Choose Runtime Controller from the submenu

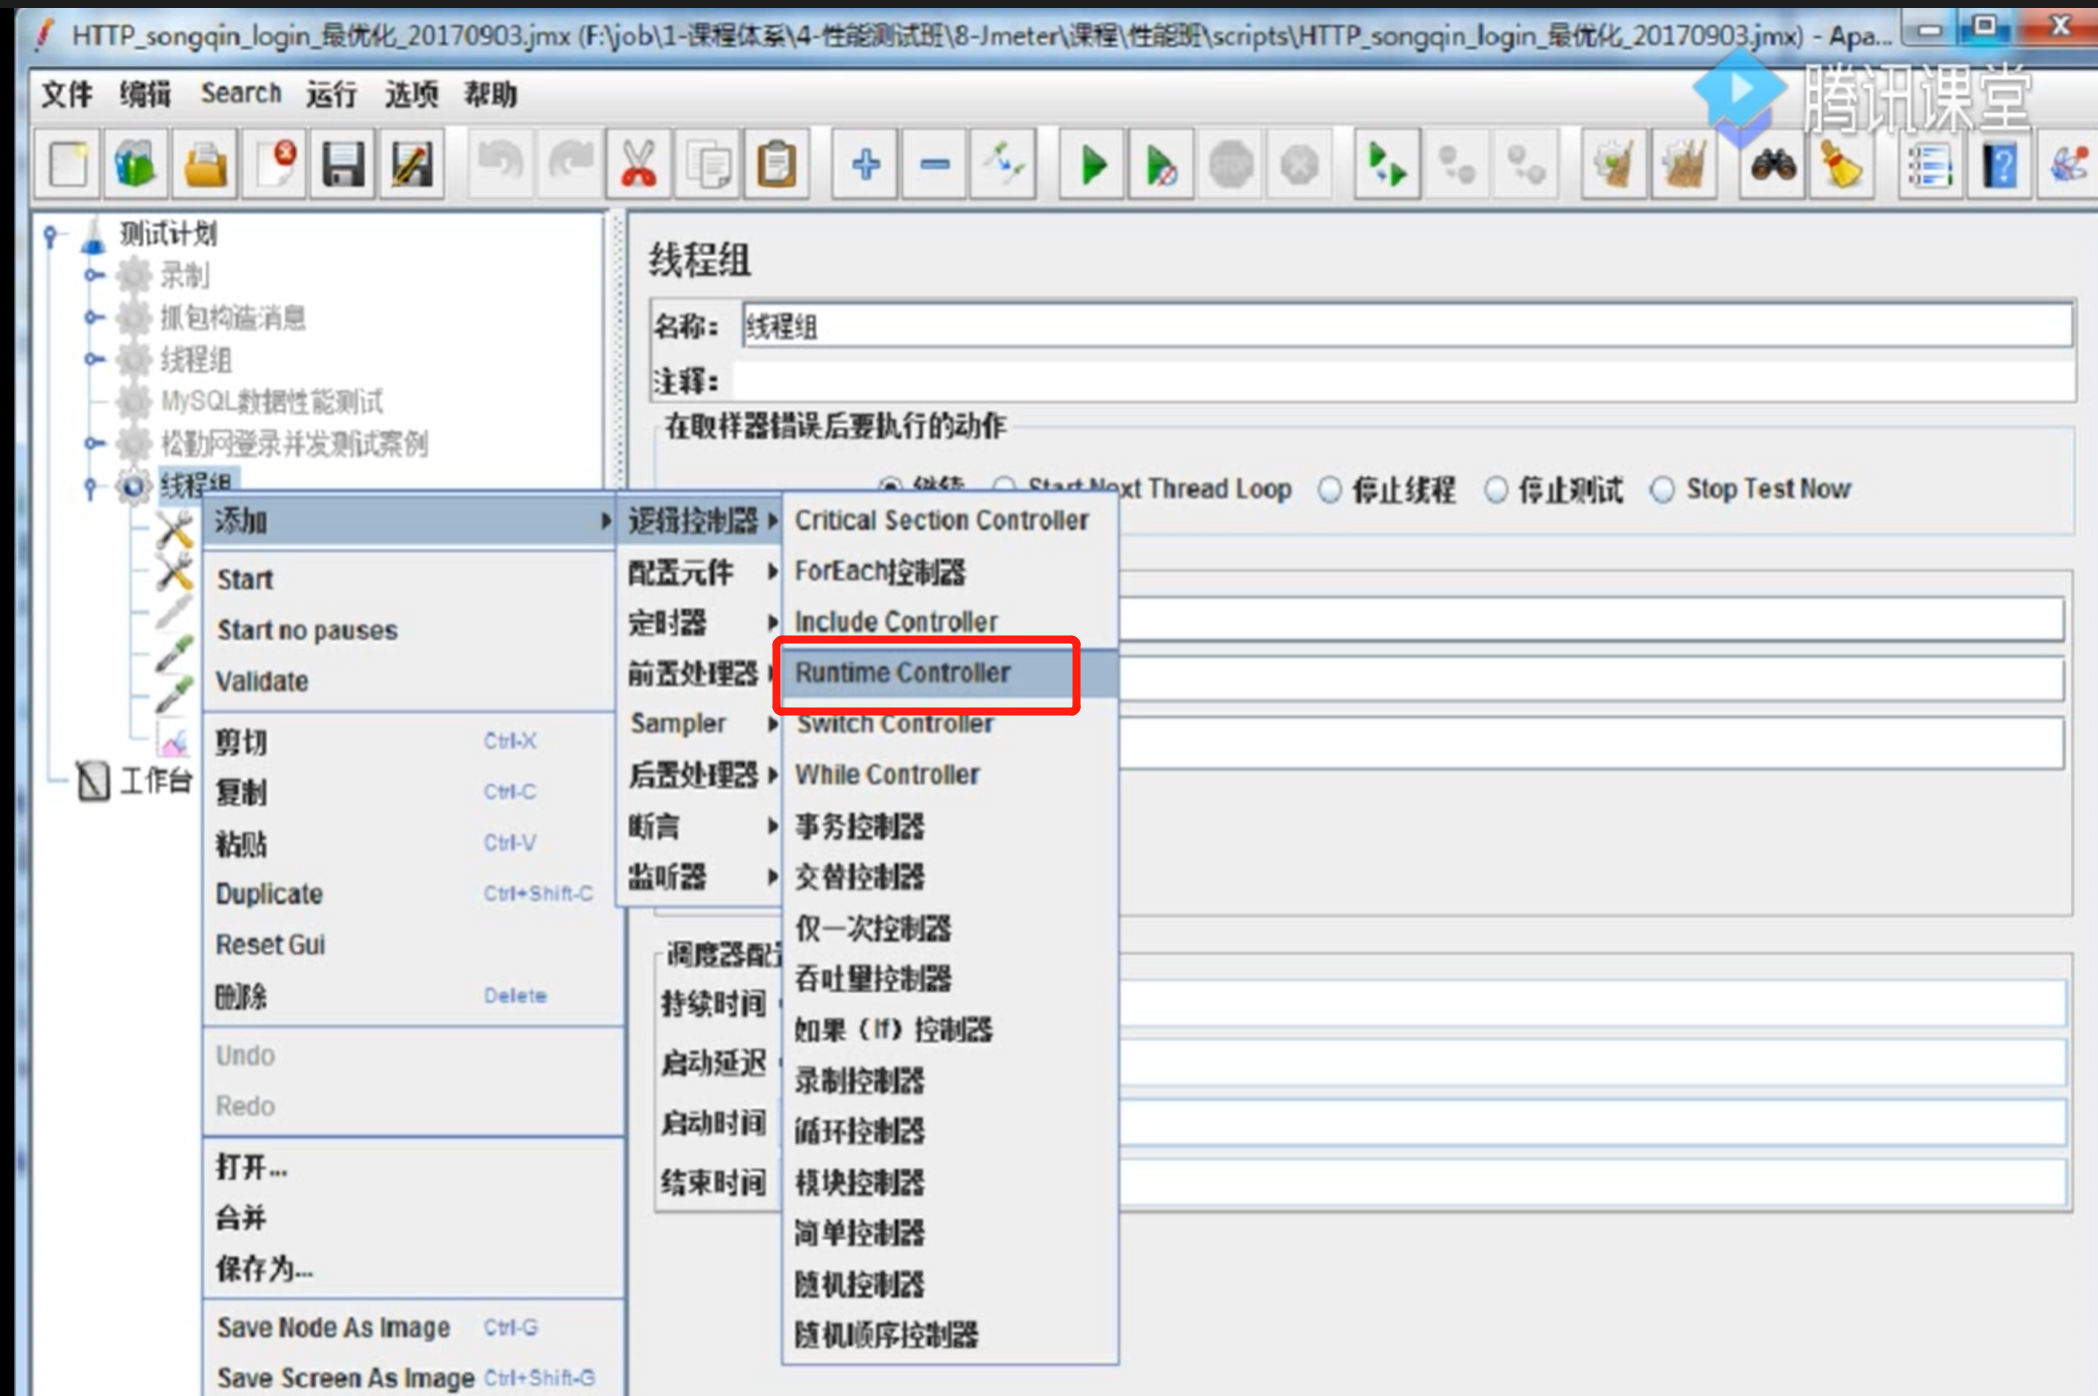902,673
